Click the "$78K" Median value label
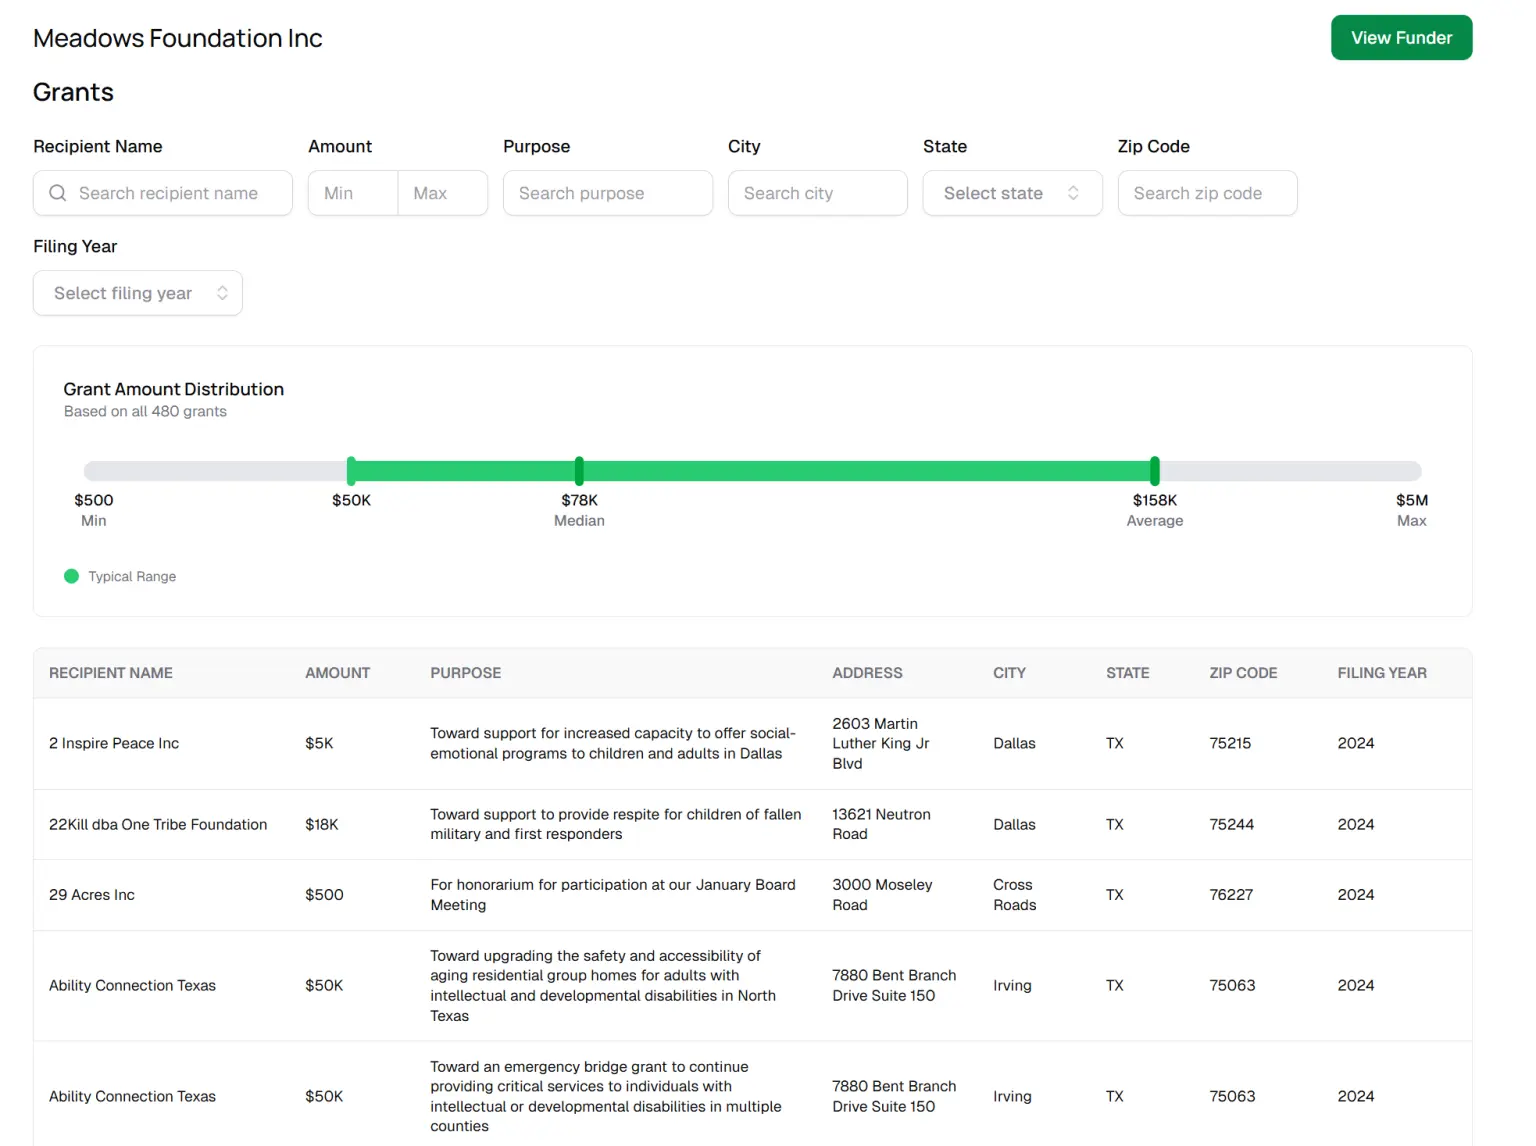The height and width of the screenshot is (1146, 1536). [x=579, y=500]
